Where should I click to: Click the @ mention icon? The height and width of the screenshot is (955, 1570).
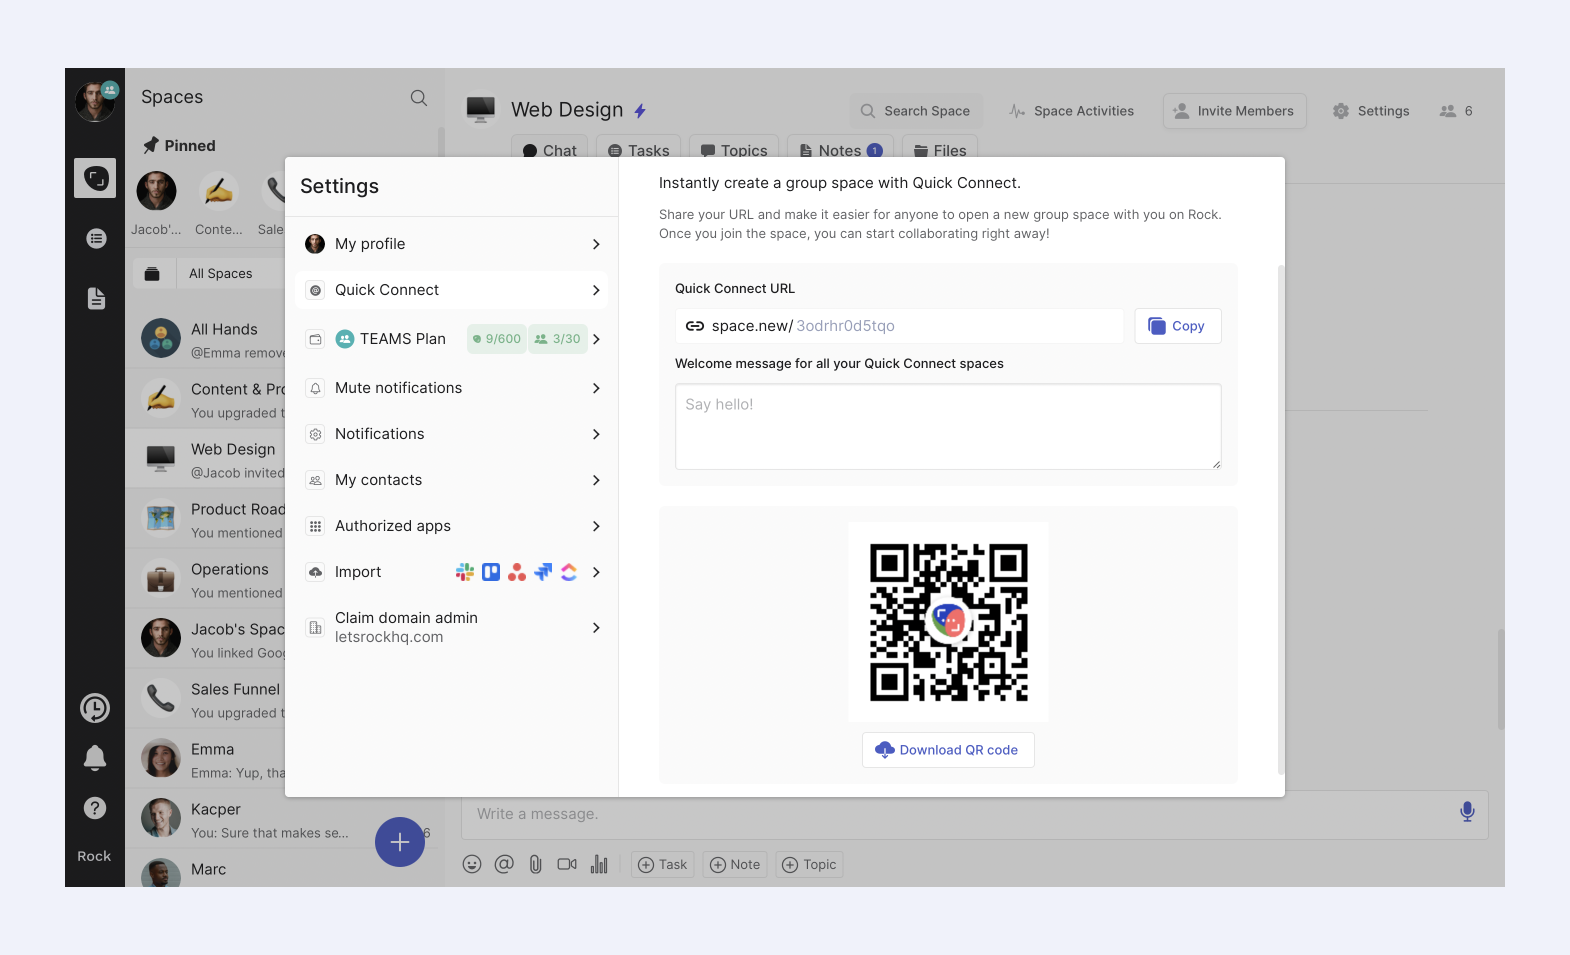pyautogui.click(x=504, y=865)
